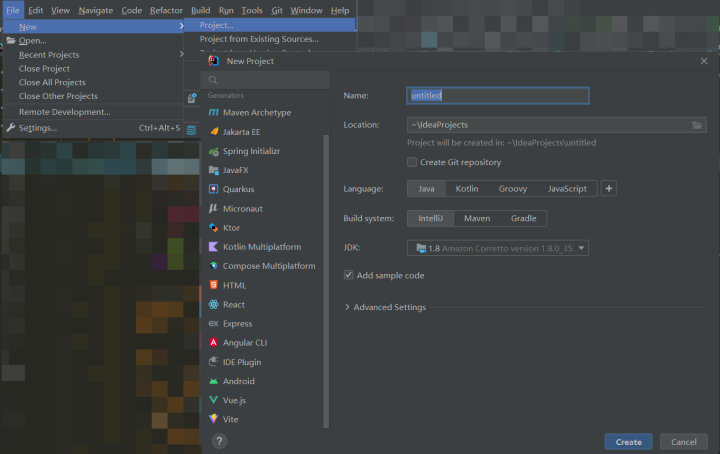This screenshot has height=454, width=720.
Task: Switch language to JavaScript
Action: point(567,189)
